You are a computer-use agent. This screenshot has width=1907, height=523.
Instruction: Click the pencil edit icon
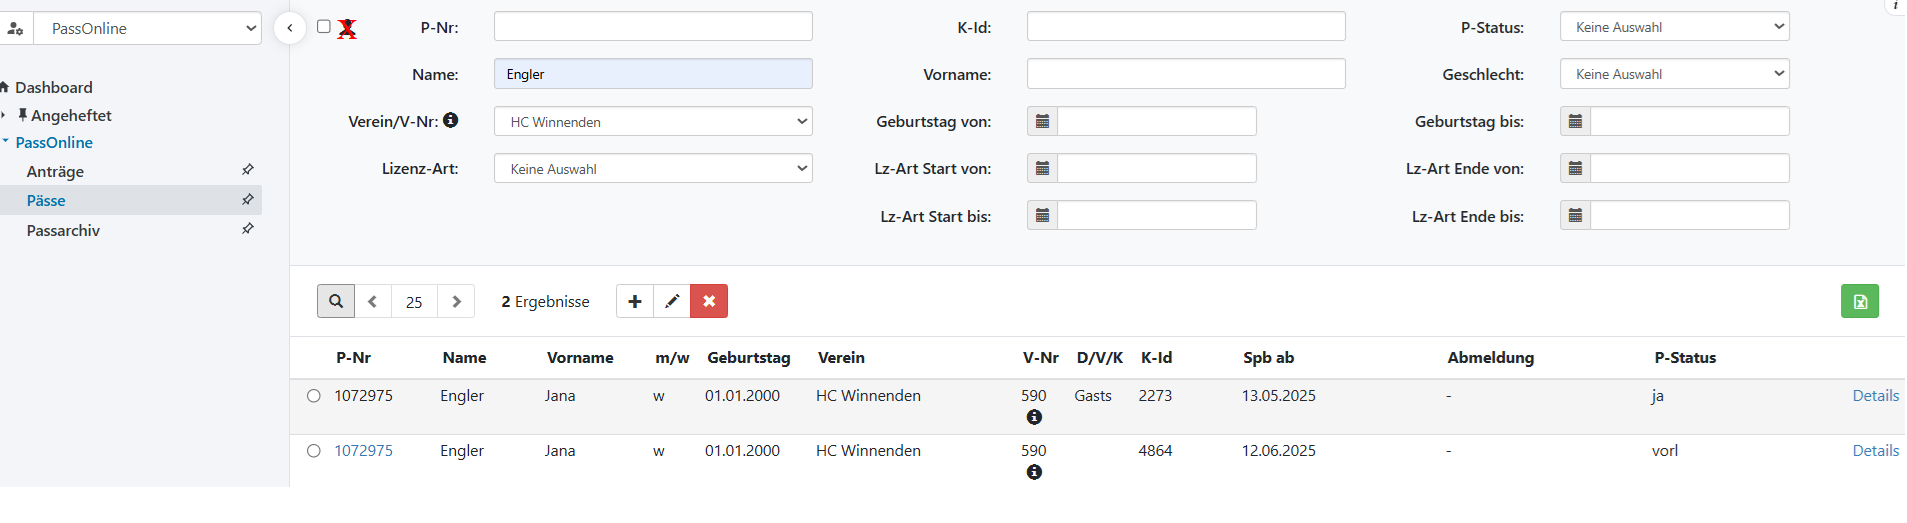point(672,301)
